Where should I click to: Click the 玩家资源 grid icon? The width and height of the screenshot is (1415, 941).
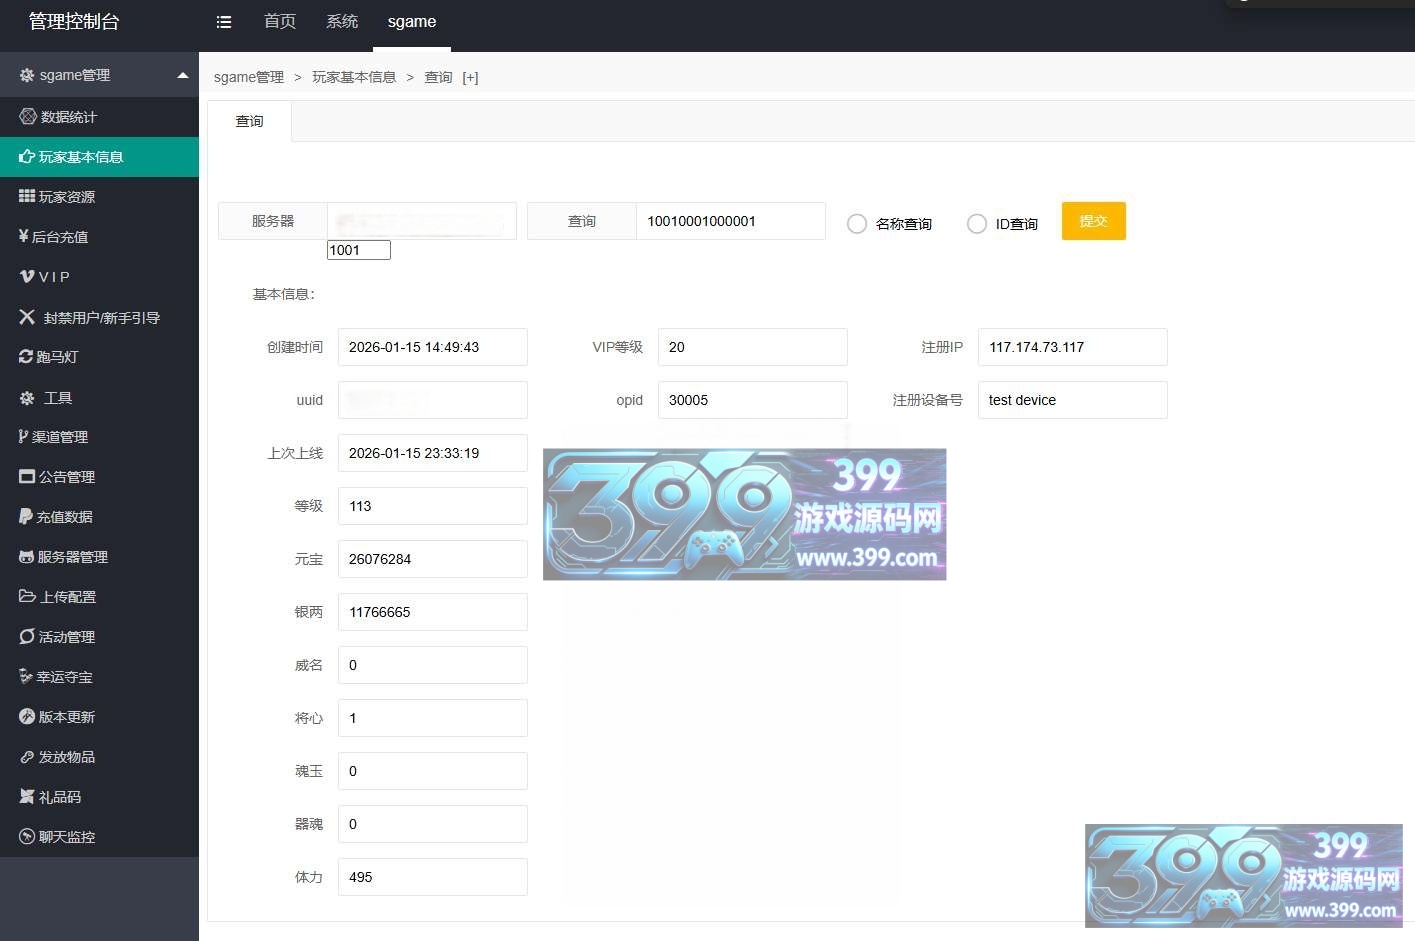[x=27, y=197]
